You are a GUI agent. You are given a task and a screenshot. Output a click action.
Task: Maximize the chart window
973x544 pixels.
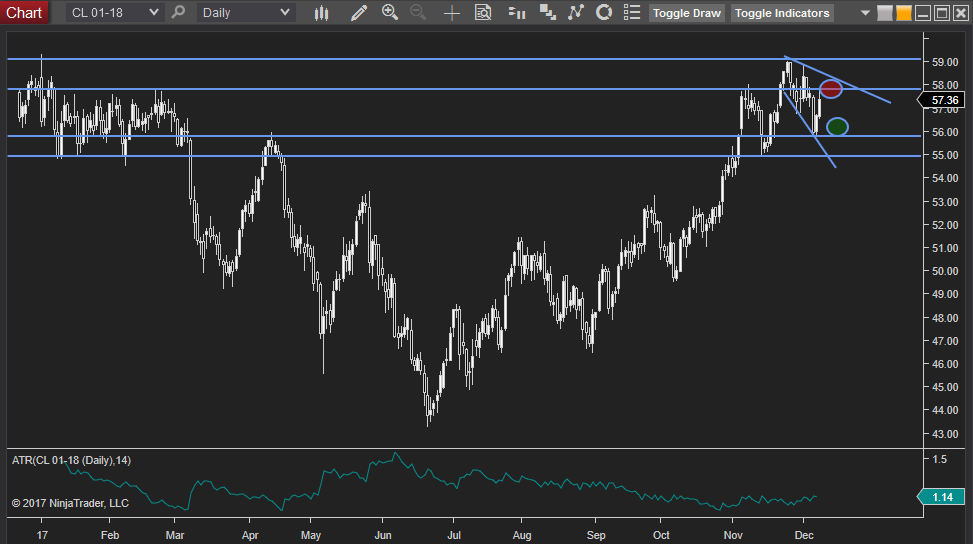tap(941, 12)
